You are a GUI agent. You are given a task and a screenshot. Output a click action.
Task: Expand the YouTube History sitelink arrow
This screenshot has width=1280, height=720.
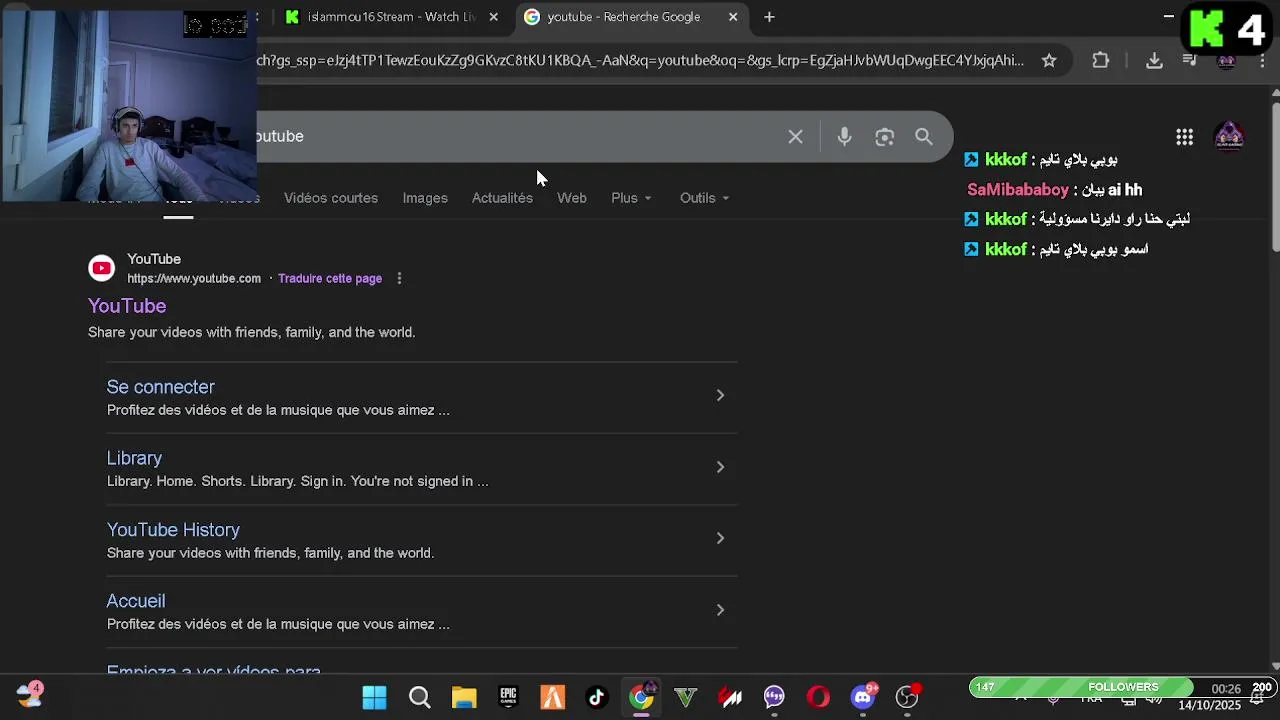(720, 539)
